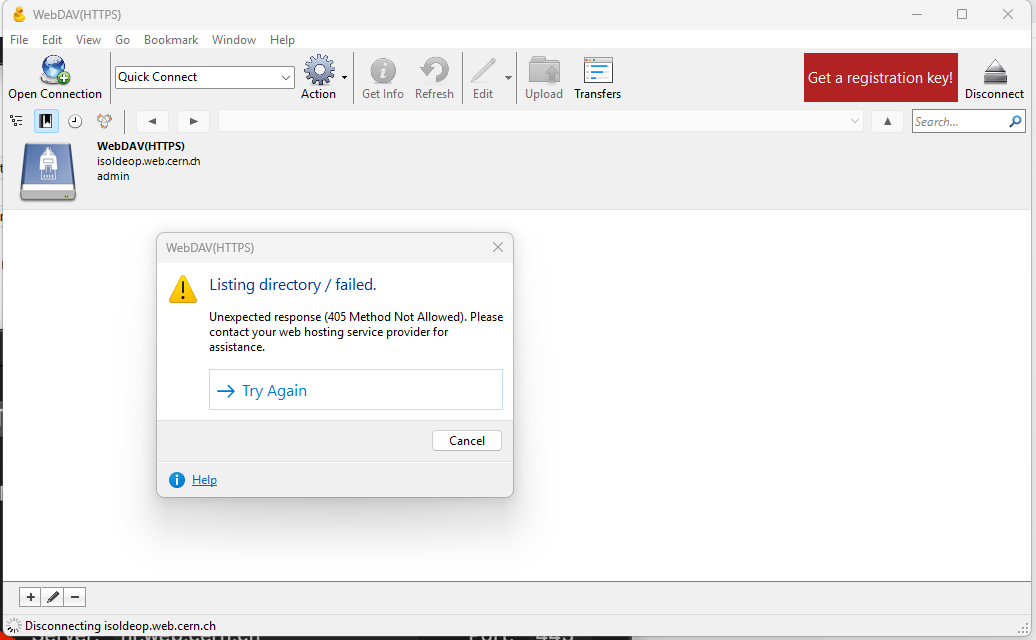
Task: Click the pencil edit bookmark icon
Action: pyautogui.click(x=53, y=597)
